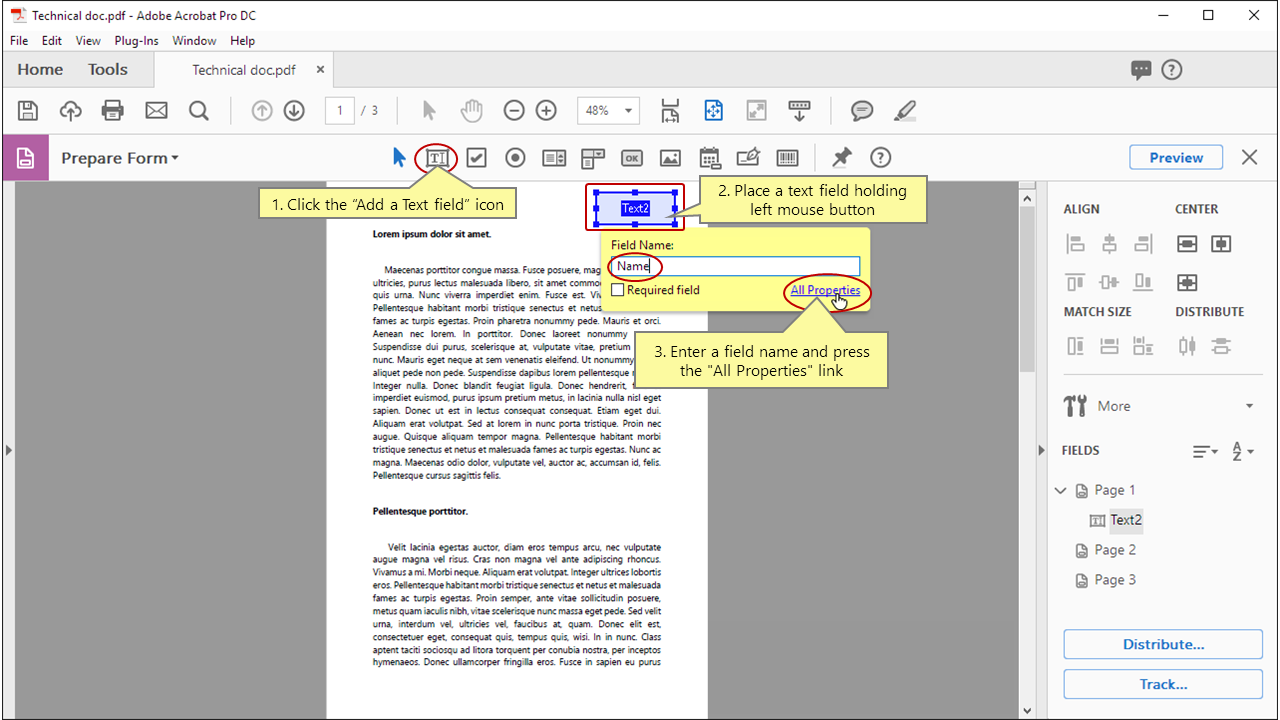Open the zoom percentage dropdown

pos(628,110)
